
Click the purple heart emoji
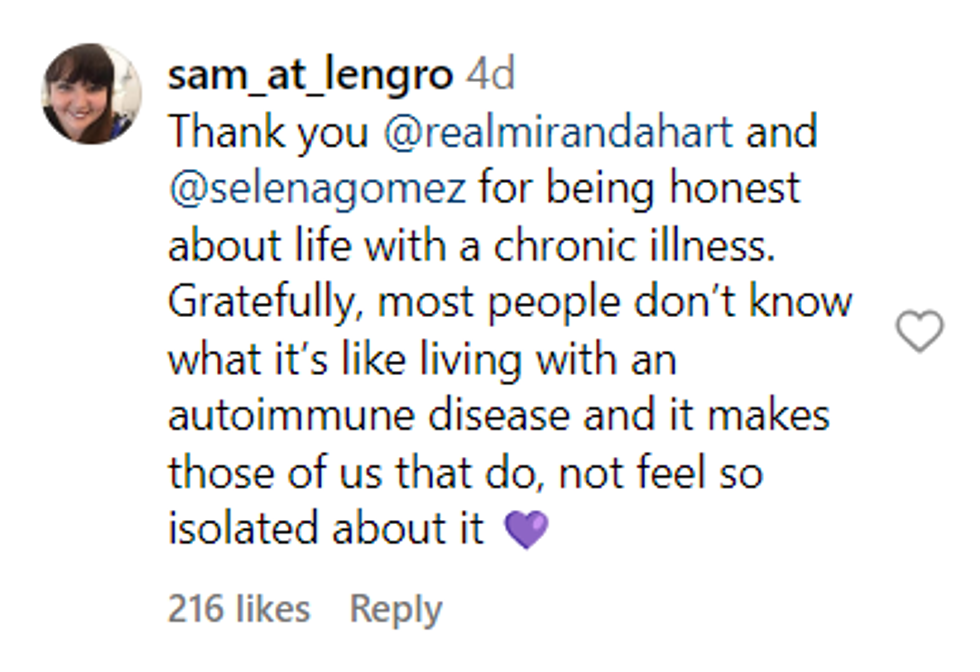527,530
